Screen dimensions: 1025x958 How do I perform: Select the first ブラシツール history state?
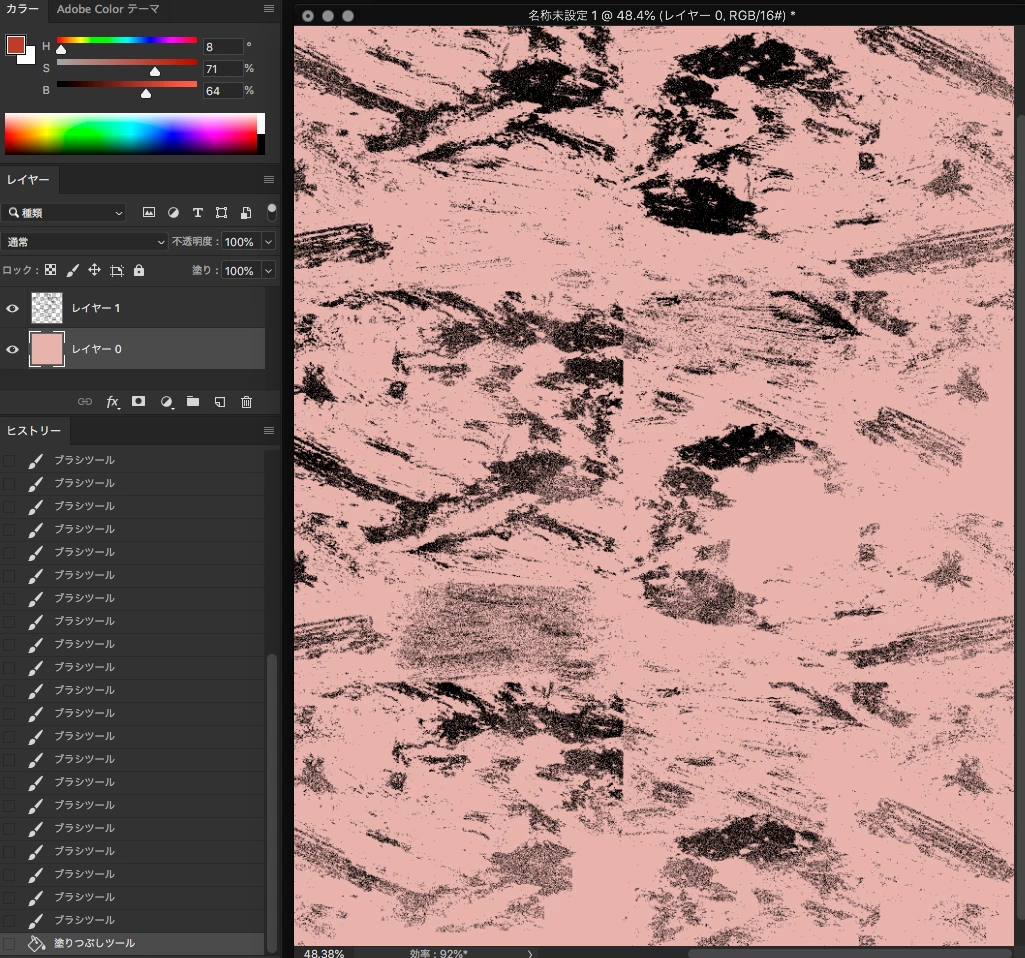(x=133, y=460)
